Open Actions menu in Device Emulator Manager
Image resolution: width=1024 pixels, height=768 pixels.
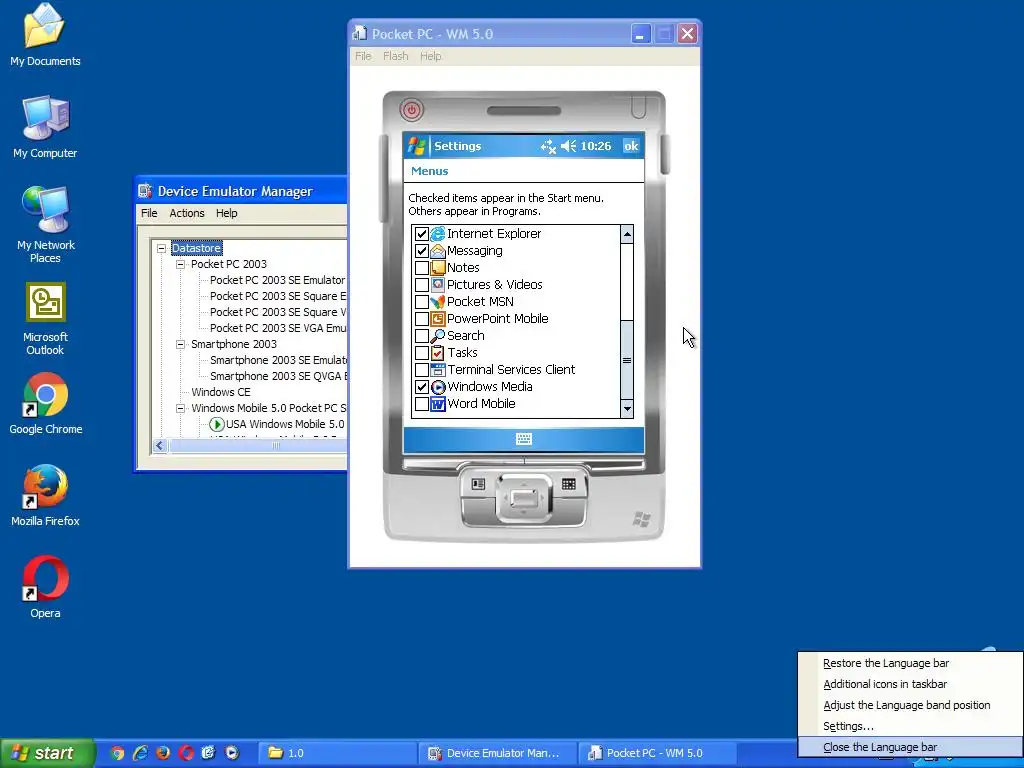187,213
